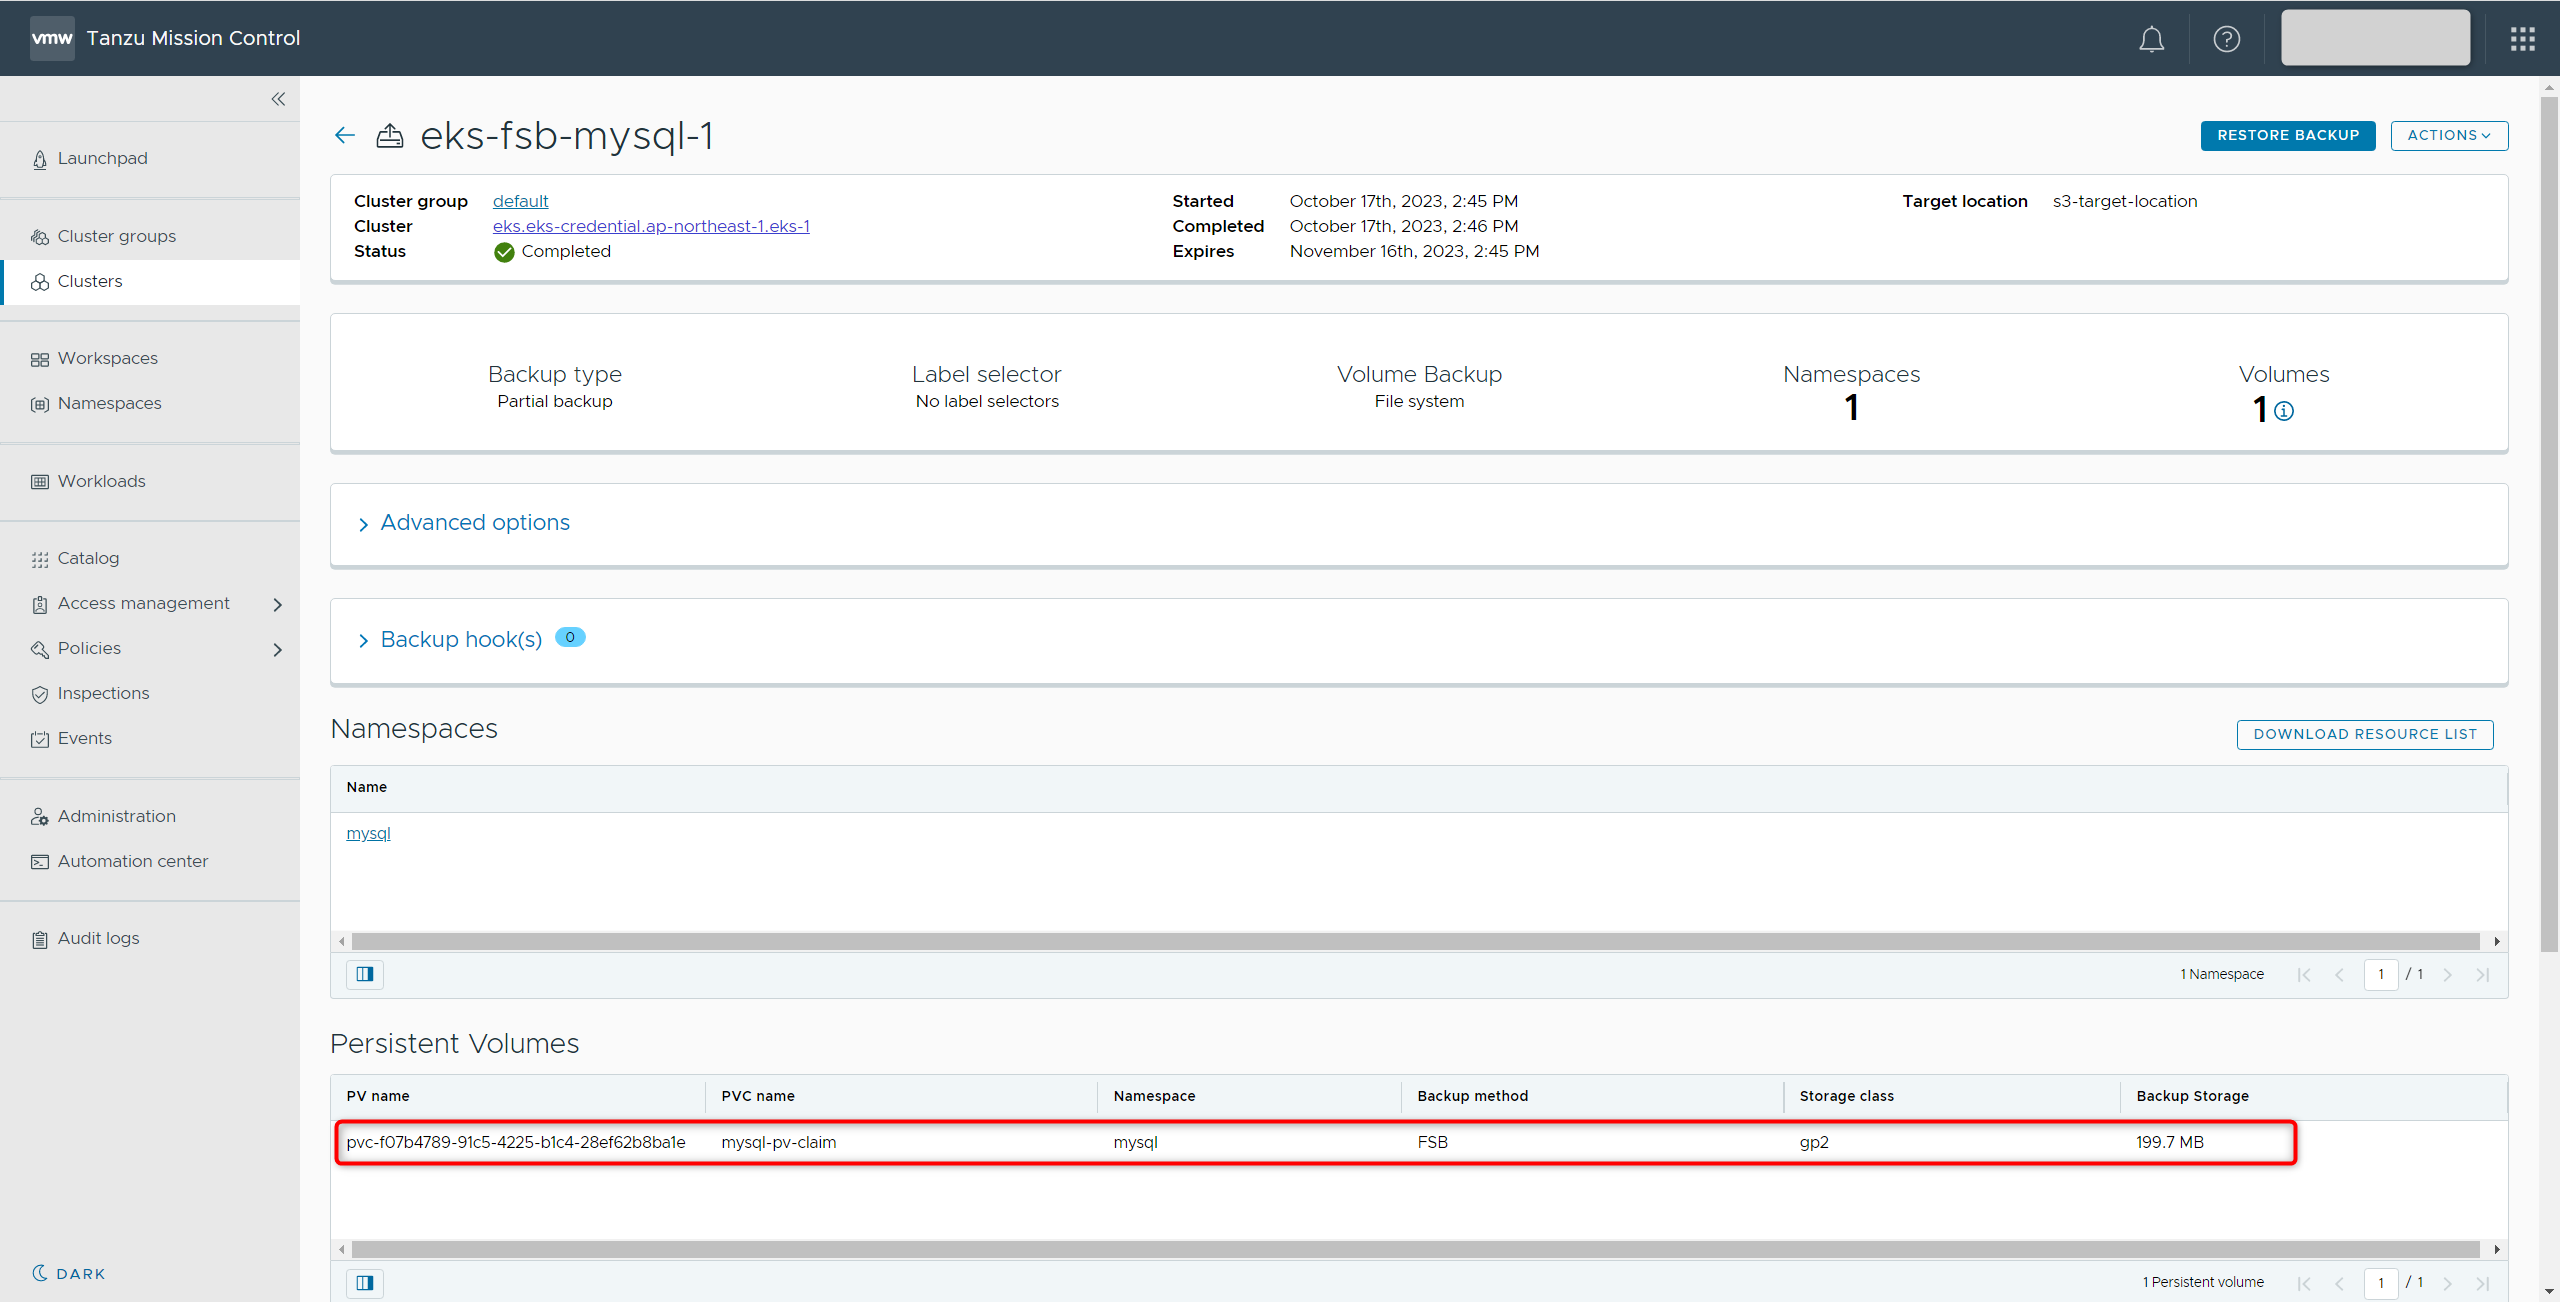The width and height of the screenshot is (2560, 1302).
Task: Go to Cluster groups in sidebar
Action: [116, 237]
